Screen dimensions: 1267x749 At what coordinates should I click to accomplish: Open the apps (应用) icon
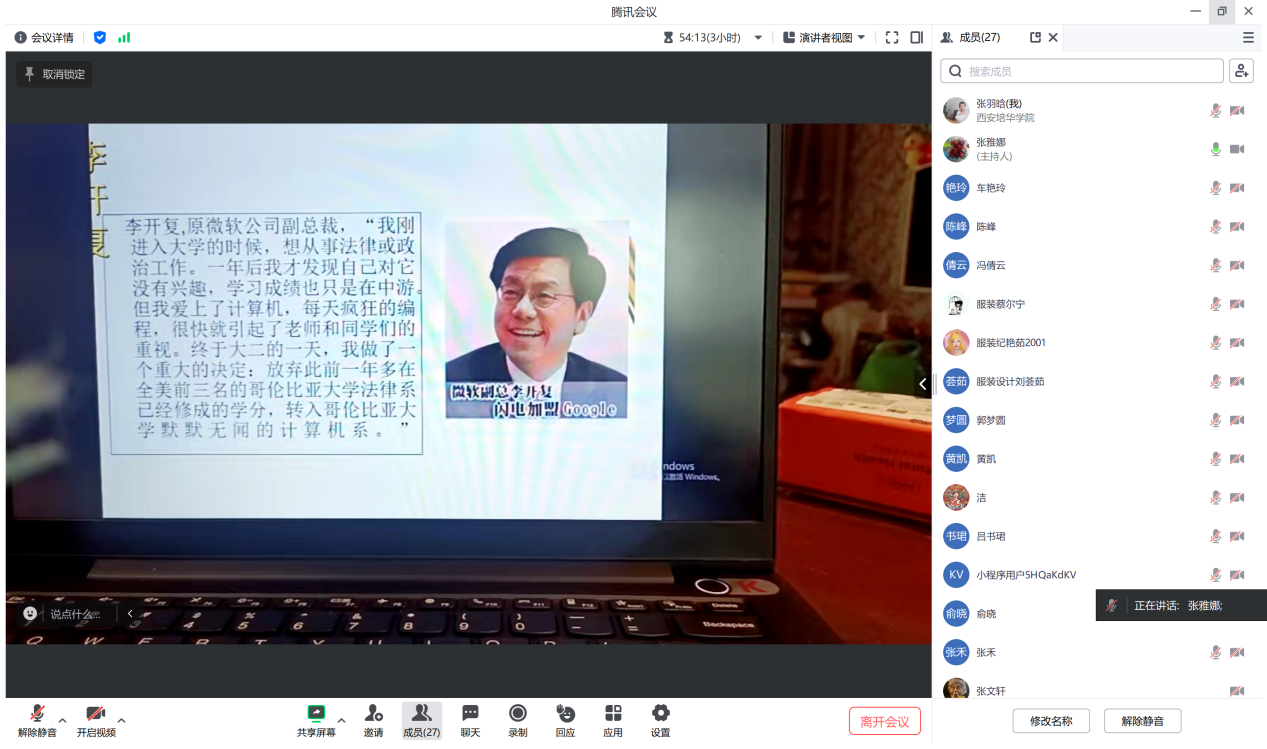(613, 713)
